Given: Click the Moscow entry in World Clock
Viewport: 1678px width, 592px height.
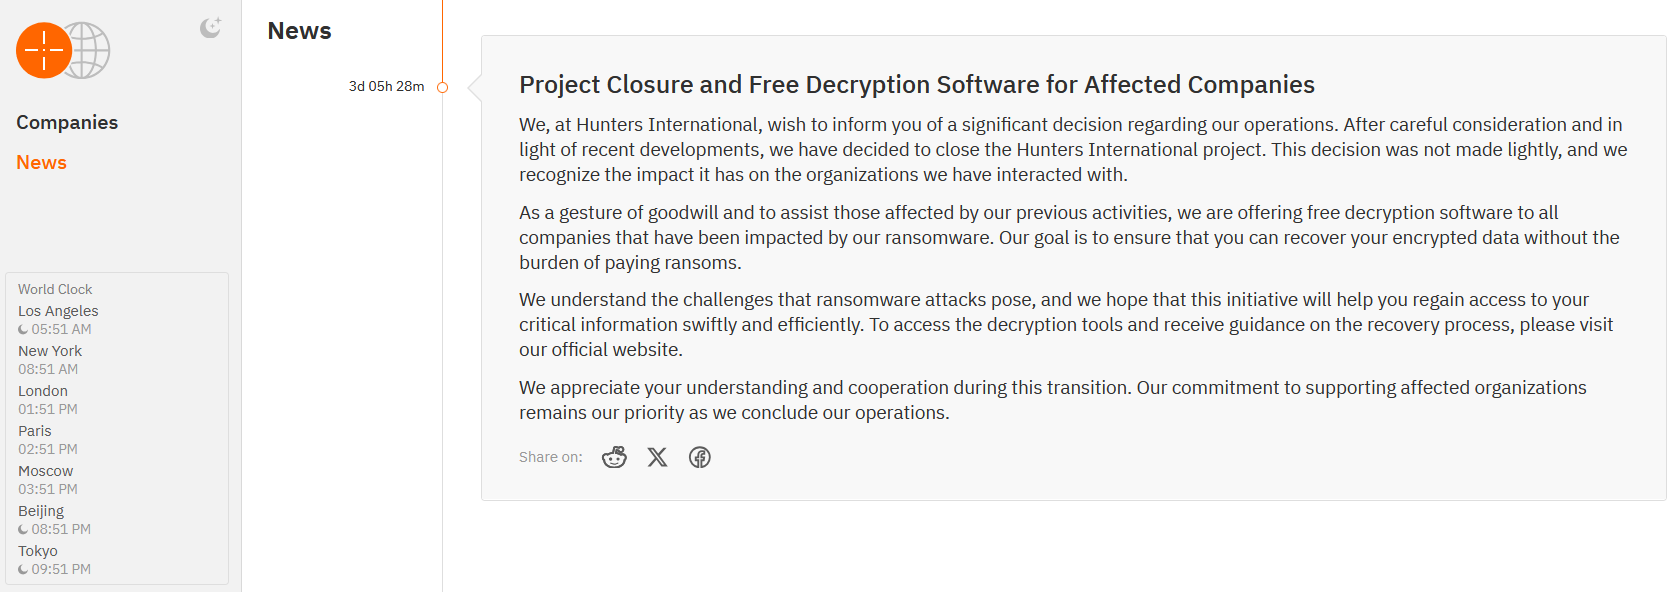Looking at the screenshot, I should click(45, 470).
